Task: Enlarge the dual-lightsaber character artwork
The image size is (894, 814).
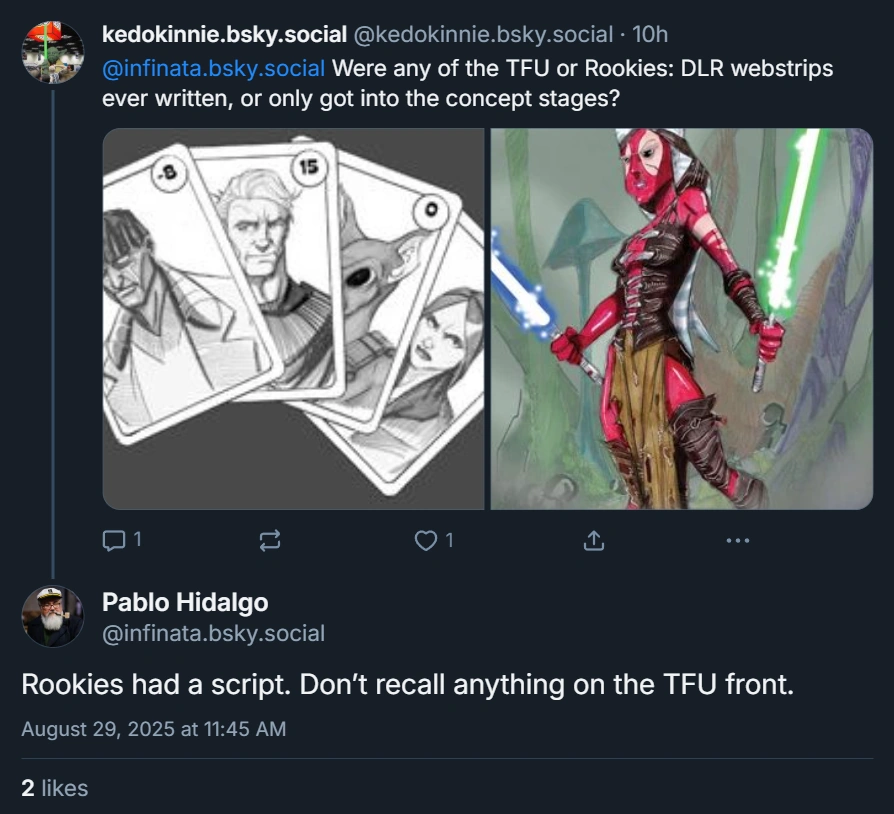Action: point(682,319)
